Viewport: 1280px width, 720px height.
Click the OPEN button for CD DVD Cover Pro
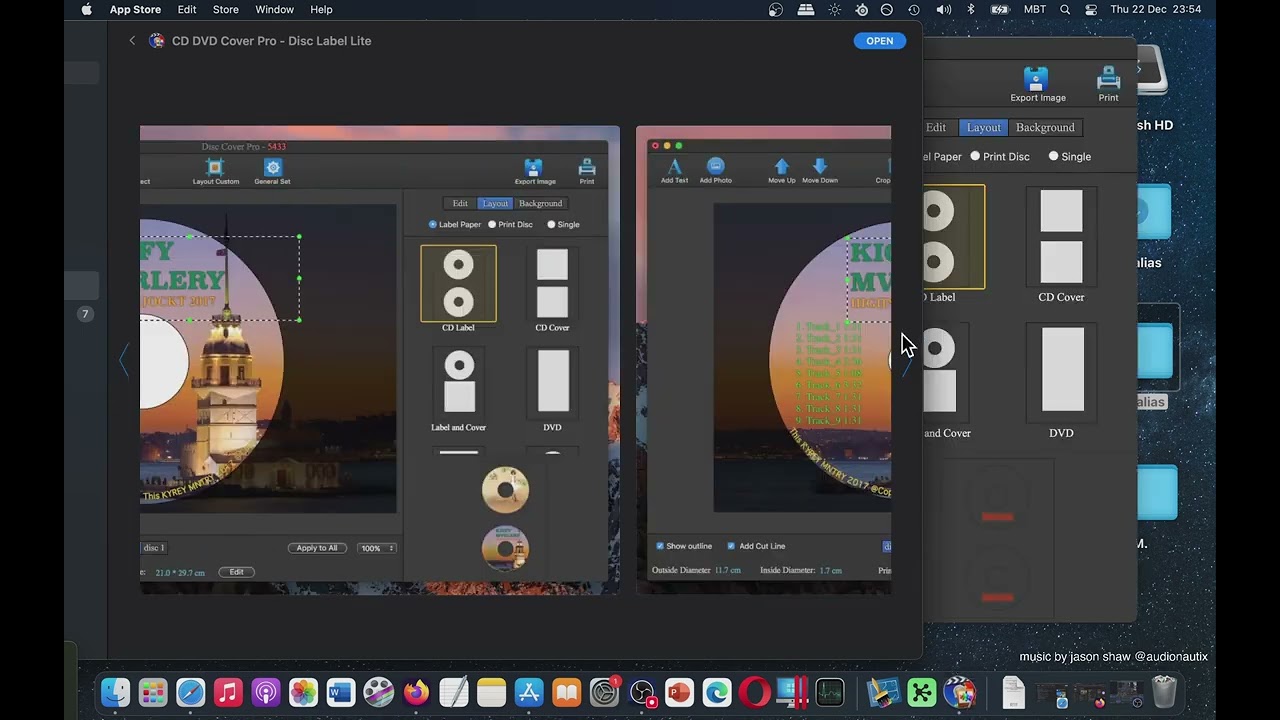880,41
